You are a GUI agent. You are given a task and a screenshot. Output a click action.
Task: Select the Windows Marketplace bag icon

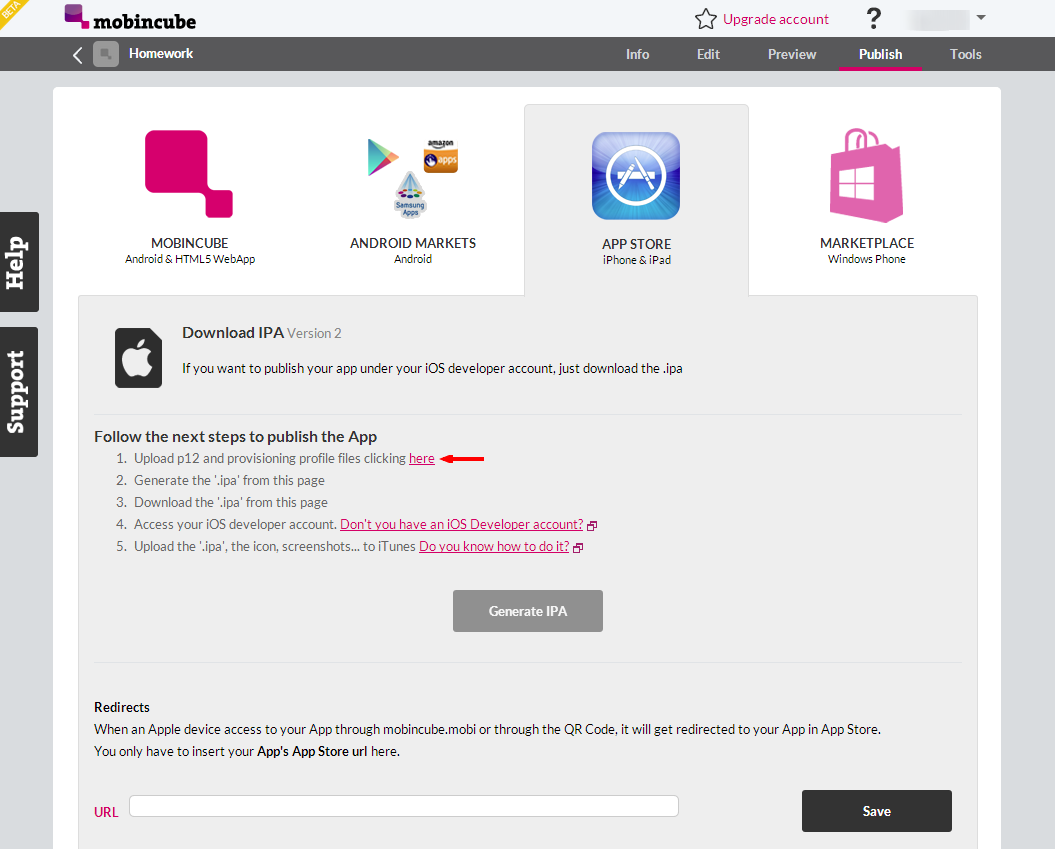point(867,175)
